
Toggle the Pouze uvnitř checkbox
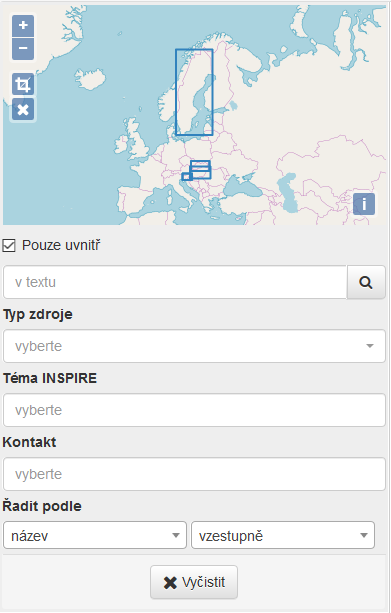coord(9,246)
